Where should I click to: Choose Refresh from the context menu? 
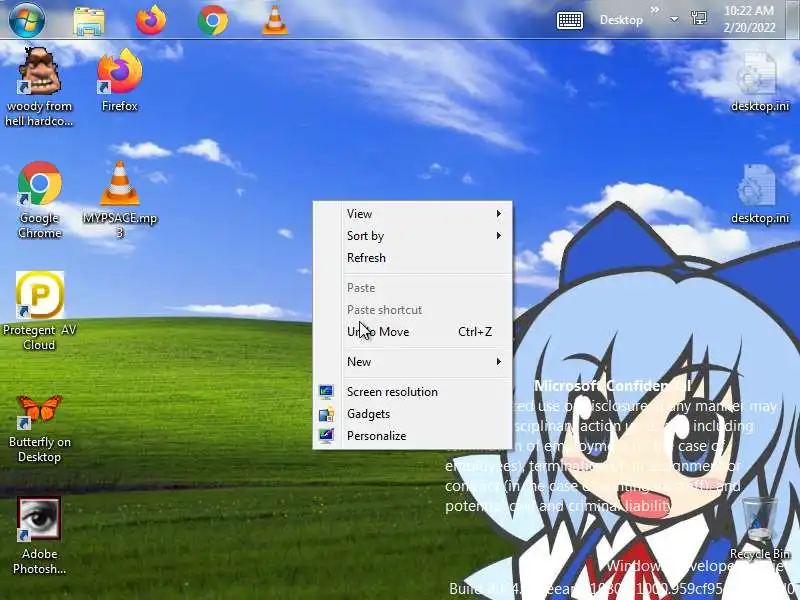412,258
